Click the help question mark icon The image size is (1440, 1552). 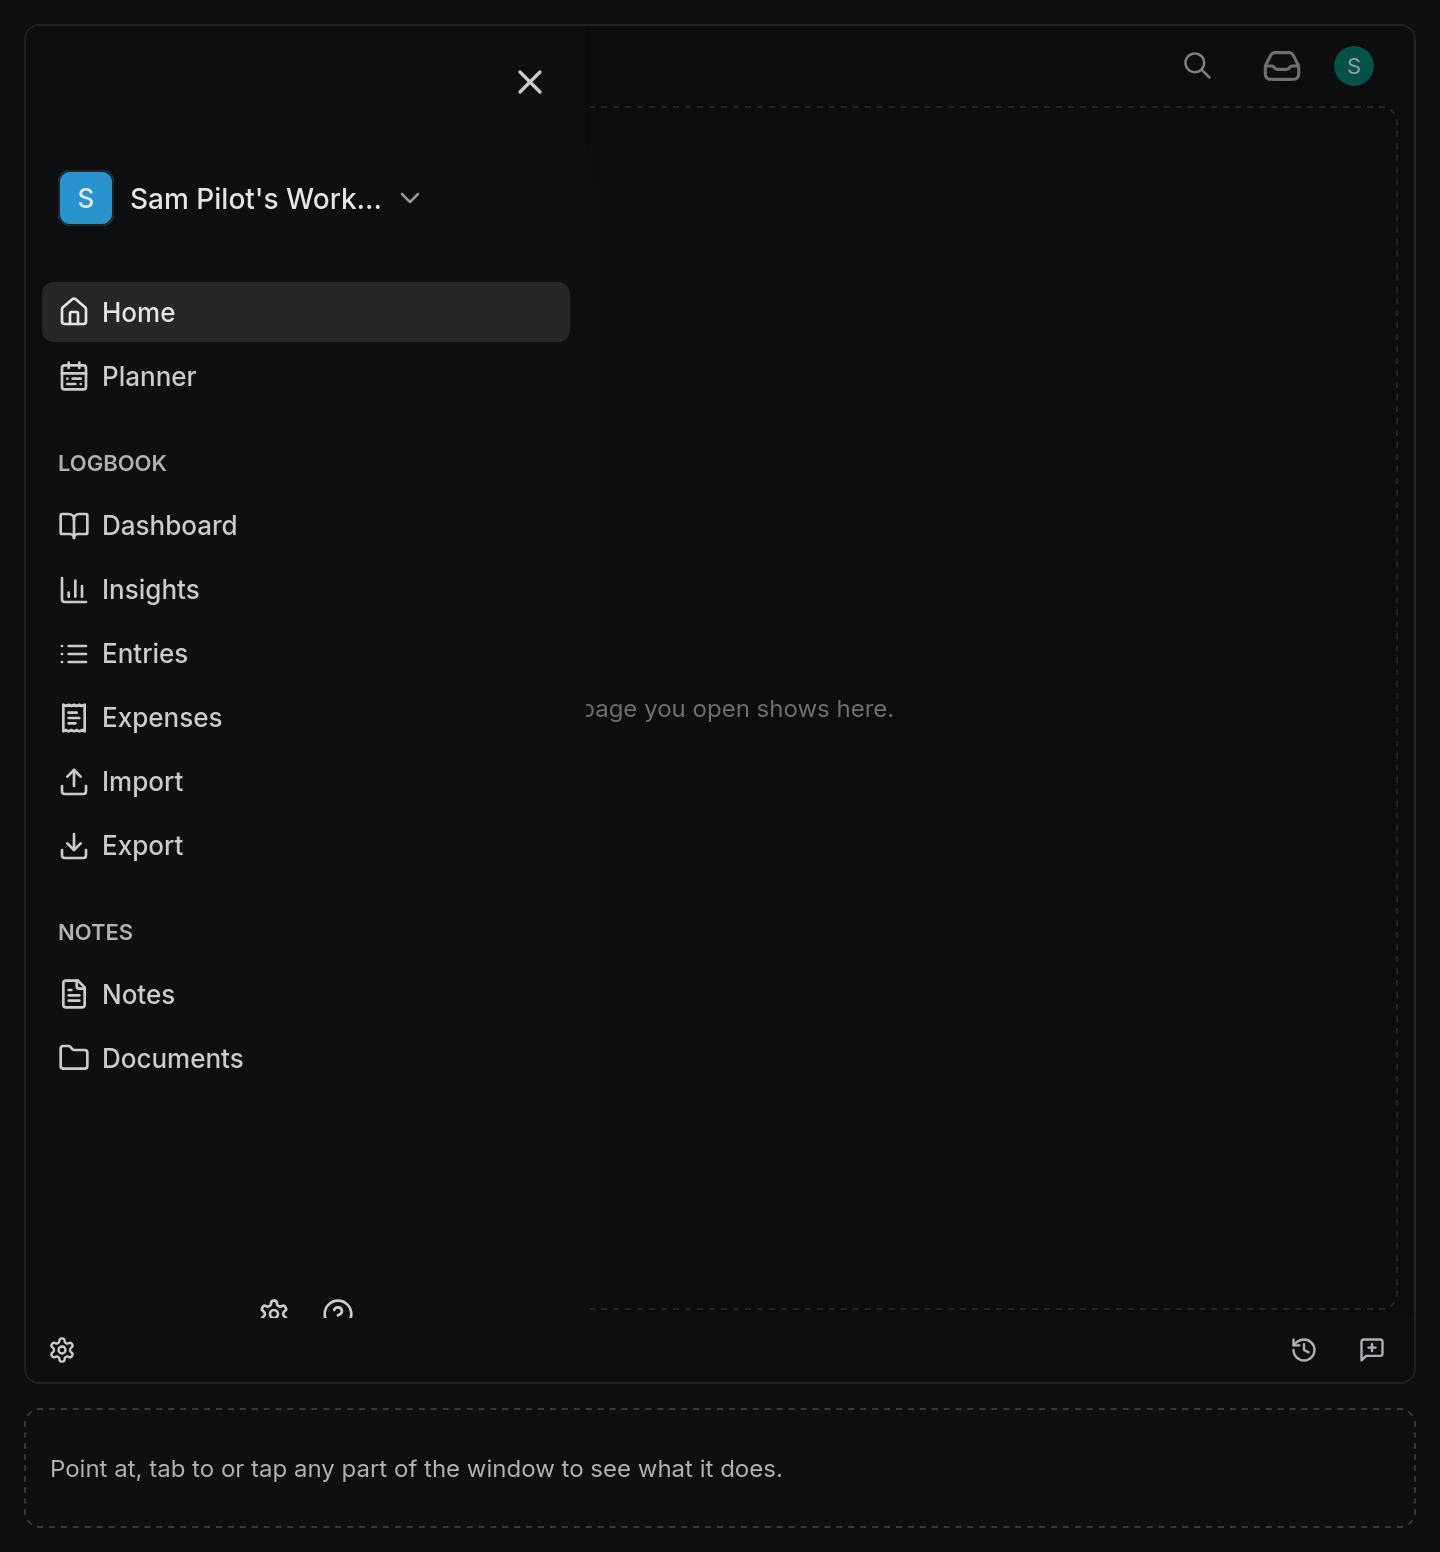click(338, 1310)
